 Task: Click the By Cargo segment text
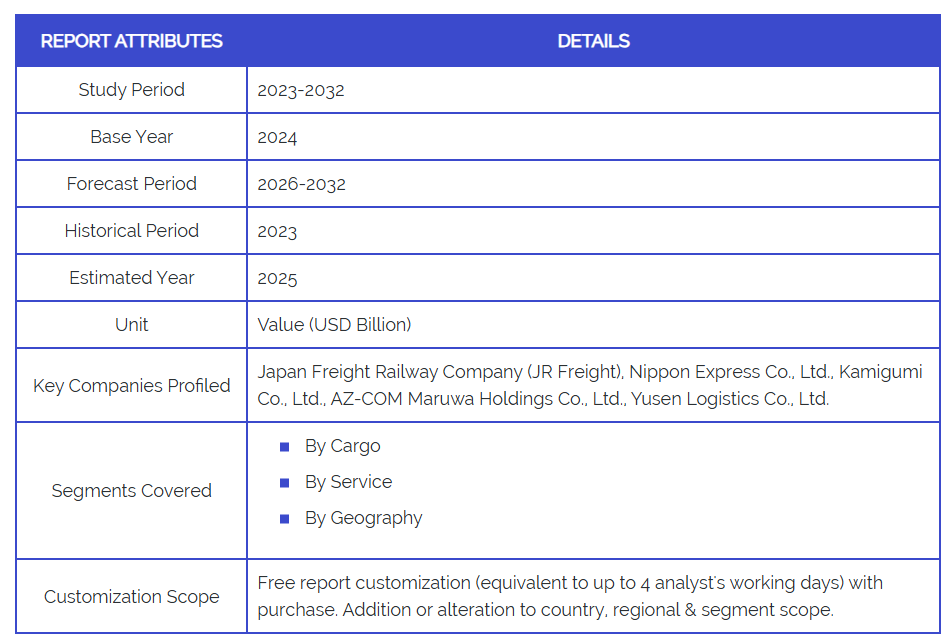pyautogui.click(x=342, y=446)
